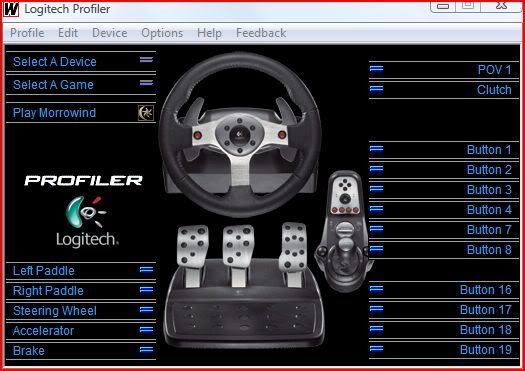Click the Logitech Profiler title bar icon
The width and height of the screenshot is (525, 371).
pyautogui.click(x=11, y=9)
